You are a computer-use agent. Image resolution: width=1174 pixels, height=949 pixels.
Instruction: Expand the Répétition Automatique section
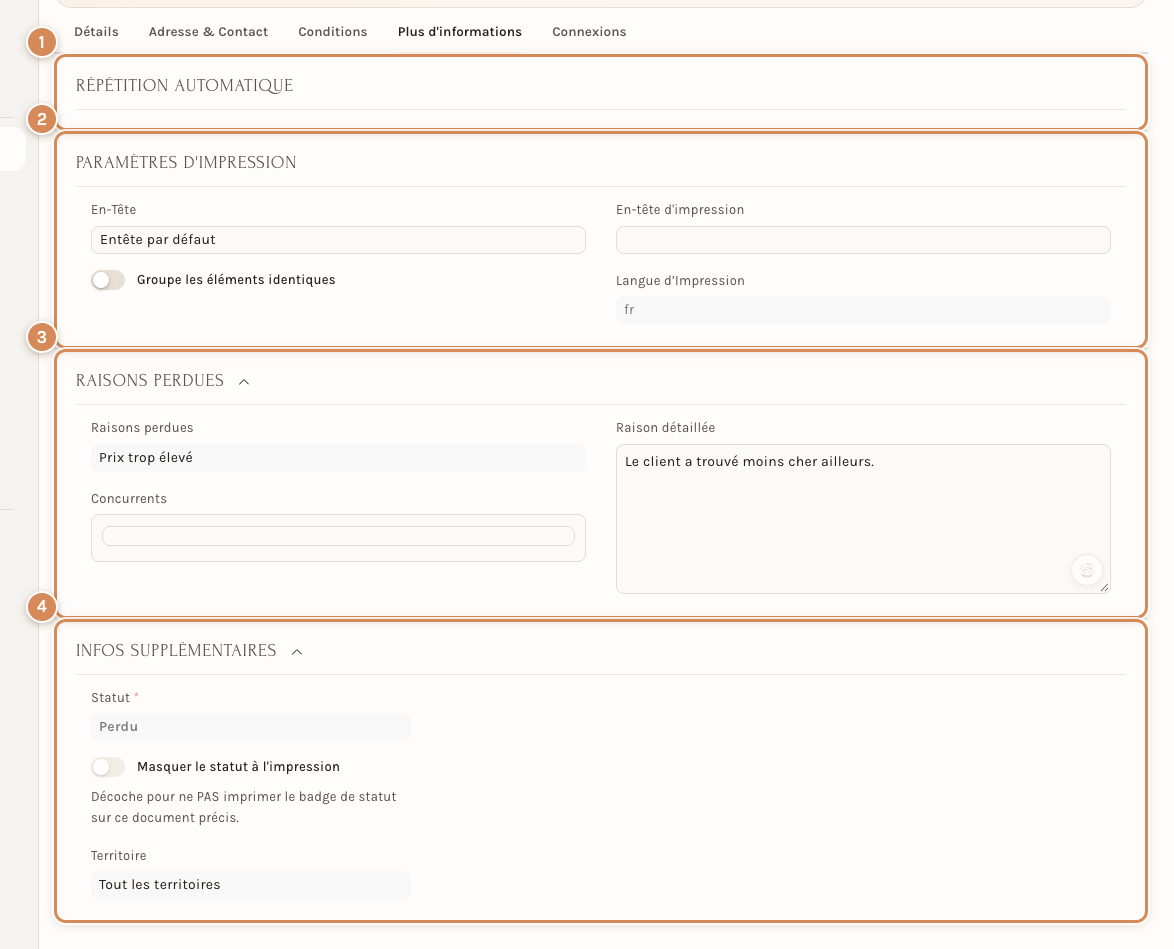click(184, 85)
